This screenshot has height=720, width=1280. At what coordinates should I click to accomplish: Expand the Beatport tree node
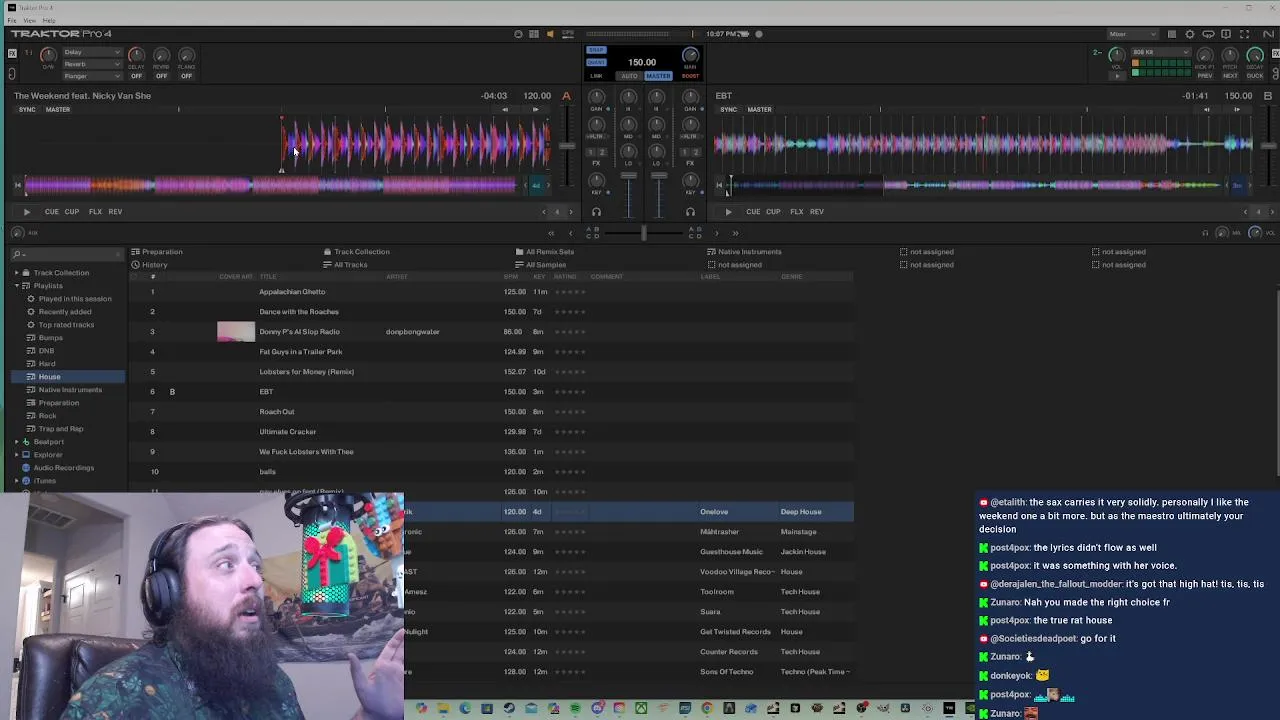click(x=16, y=442)
